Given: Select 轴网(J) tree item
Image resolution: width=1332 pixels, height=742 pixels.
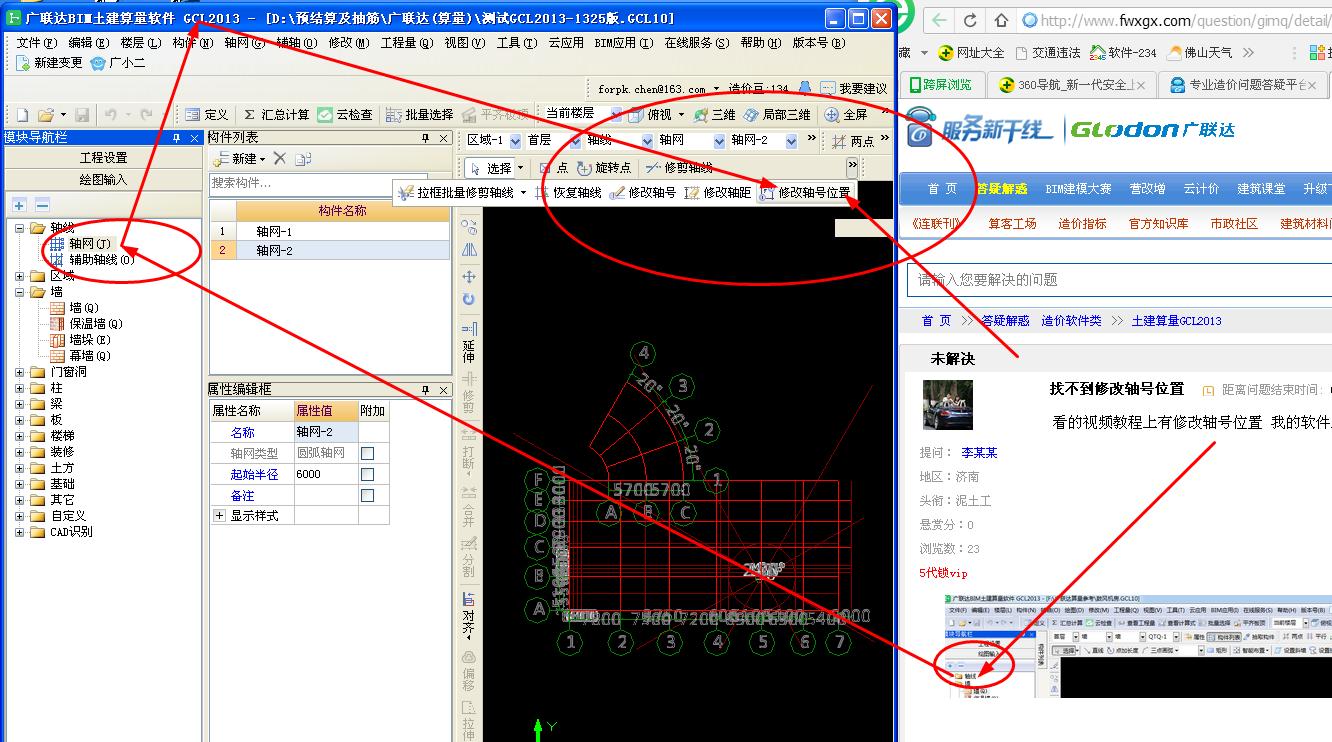Looking at the screenshot, I should [80, 244].
